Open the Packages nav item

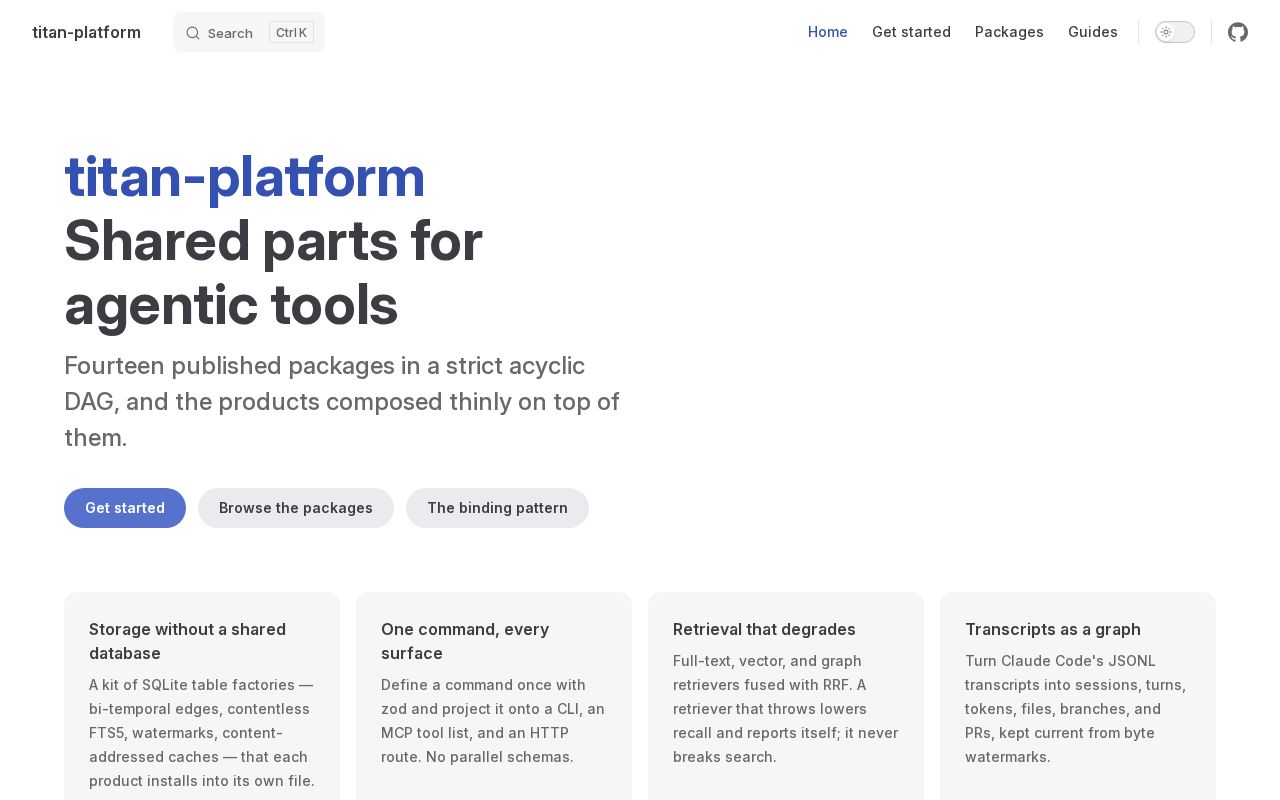click(x=1009, y=32)
